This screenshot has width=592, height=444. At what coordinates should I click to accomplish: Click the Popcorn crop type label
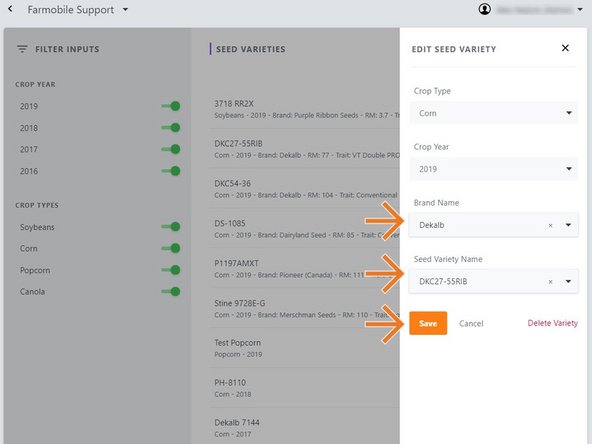click(x=35, y=270)
